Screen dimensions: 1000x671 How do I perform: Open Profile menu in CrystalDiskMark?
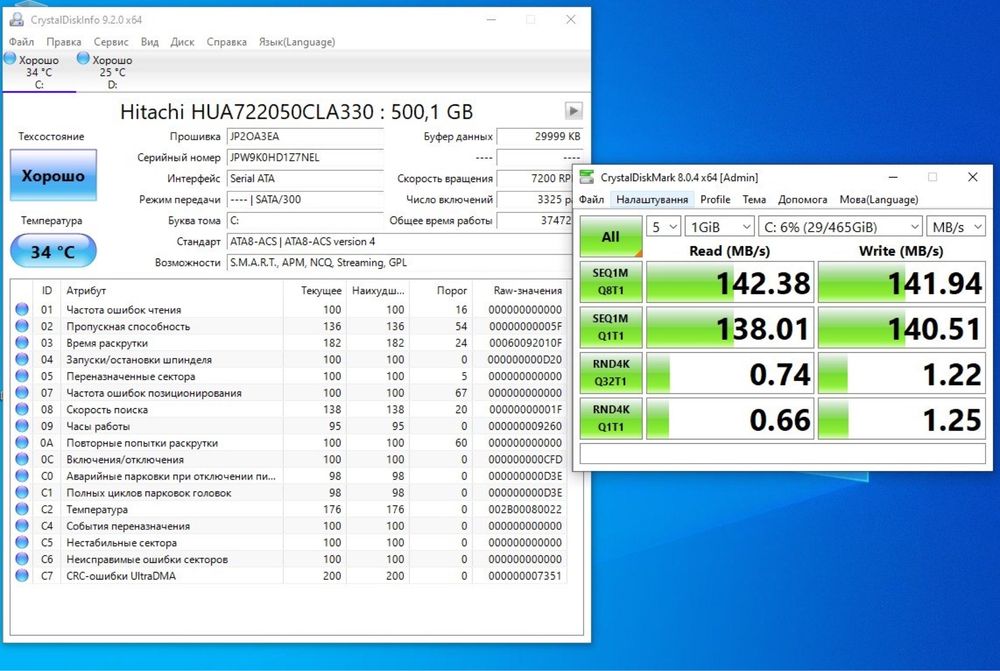point(715,199)
